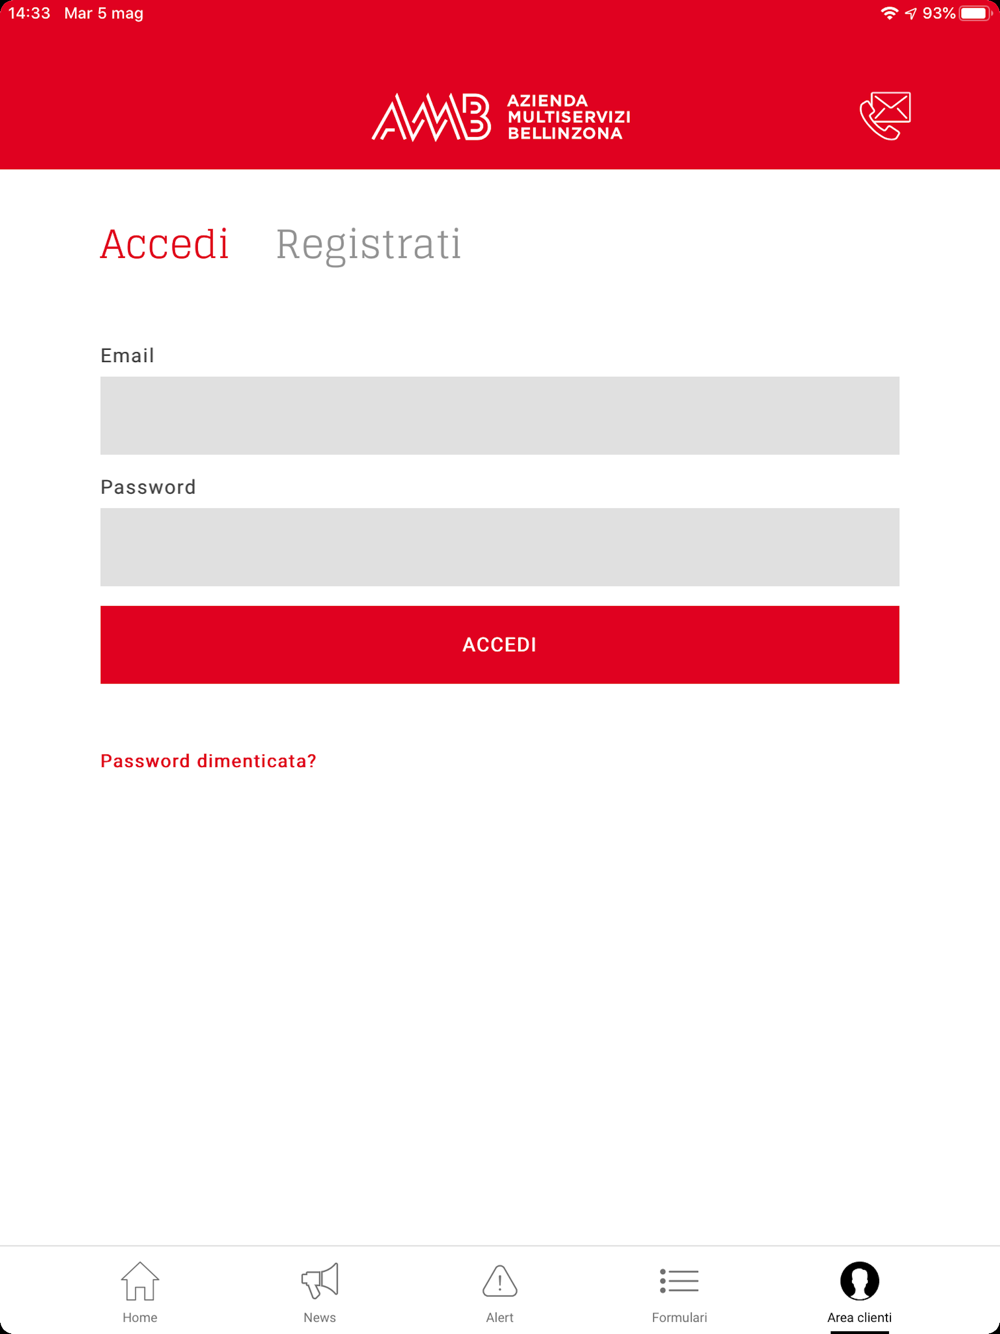Screen dimensions: 1000x1334
Task: Open Formulari list icon
Action: pos(679,1280)
